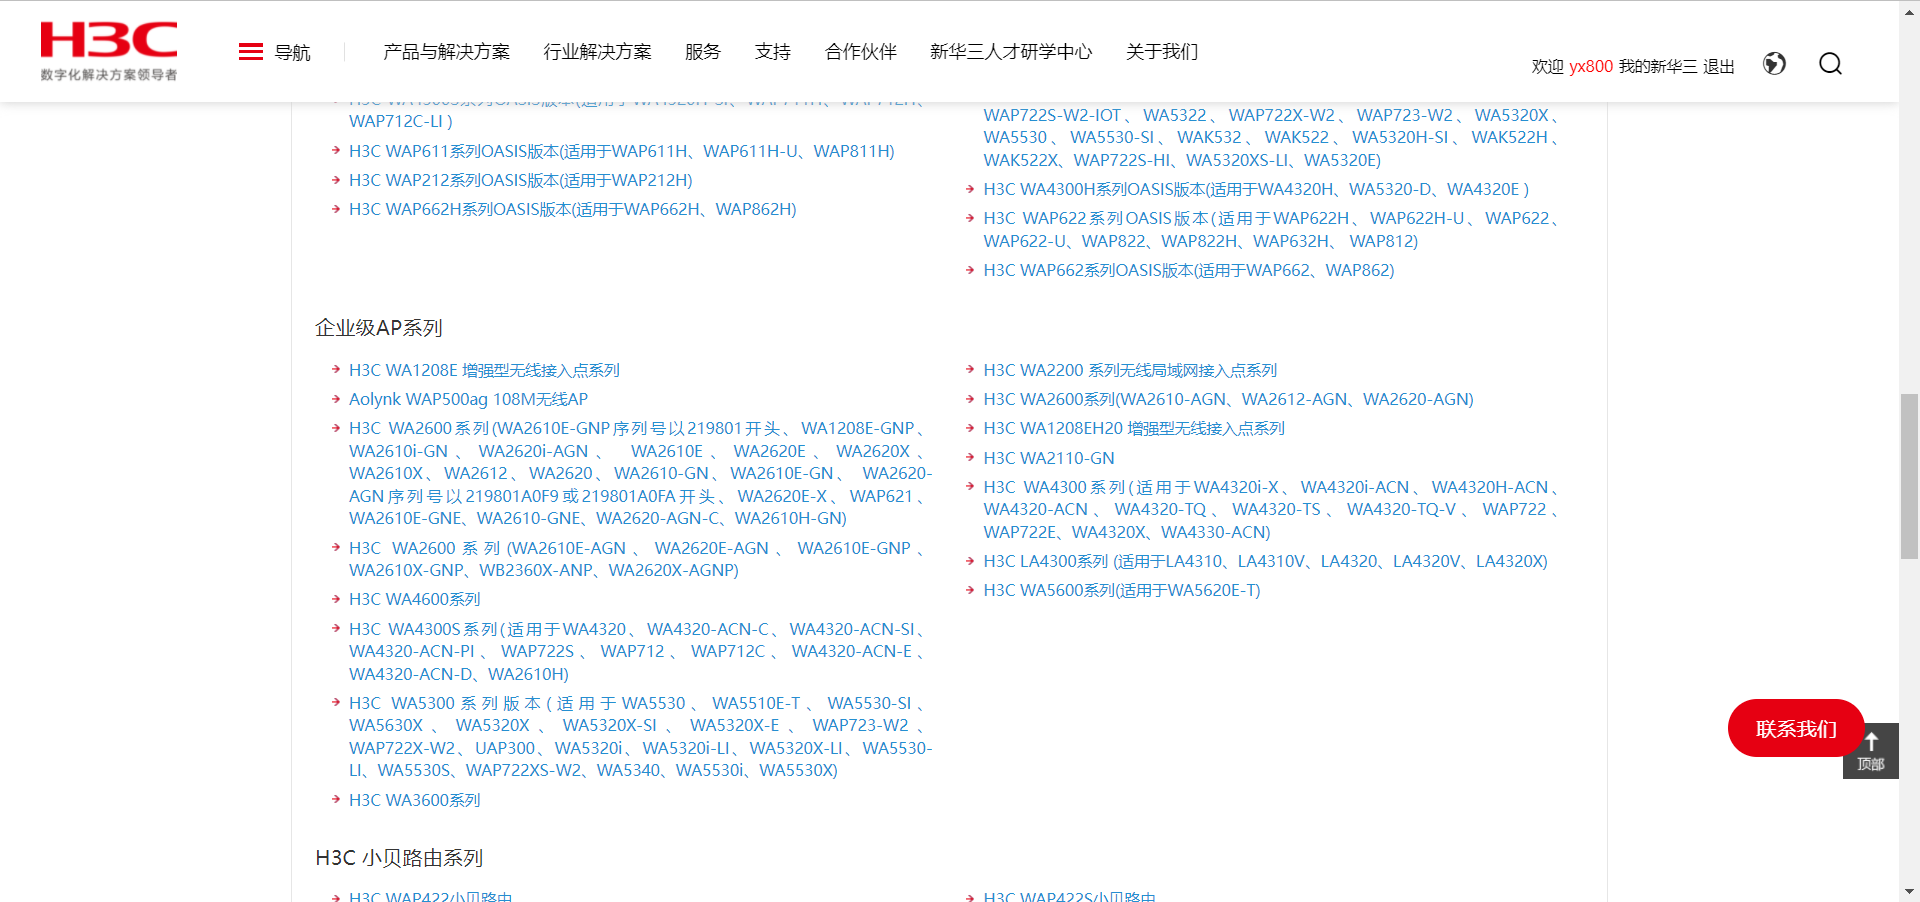1920x902 pixels.
Task: Open H3C WA4600系列 link
Action: tap(415, 599)
